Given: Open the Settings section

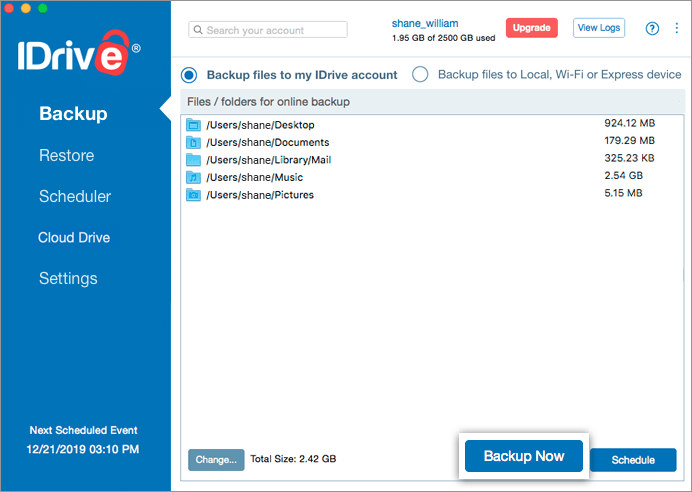Looking at the screenshot, I should pyautogui.click(x=68, y=278).
